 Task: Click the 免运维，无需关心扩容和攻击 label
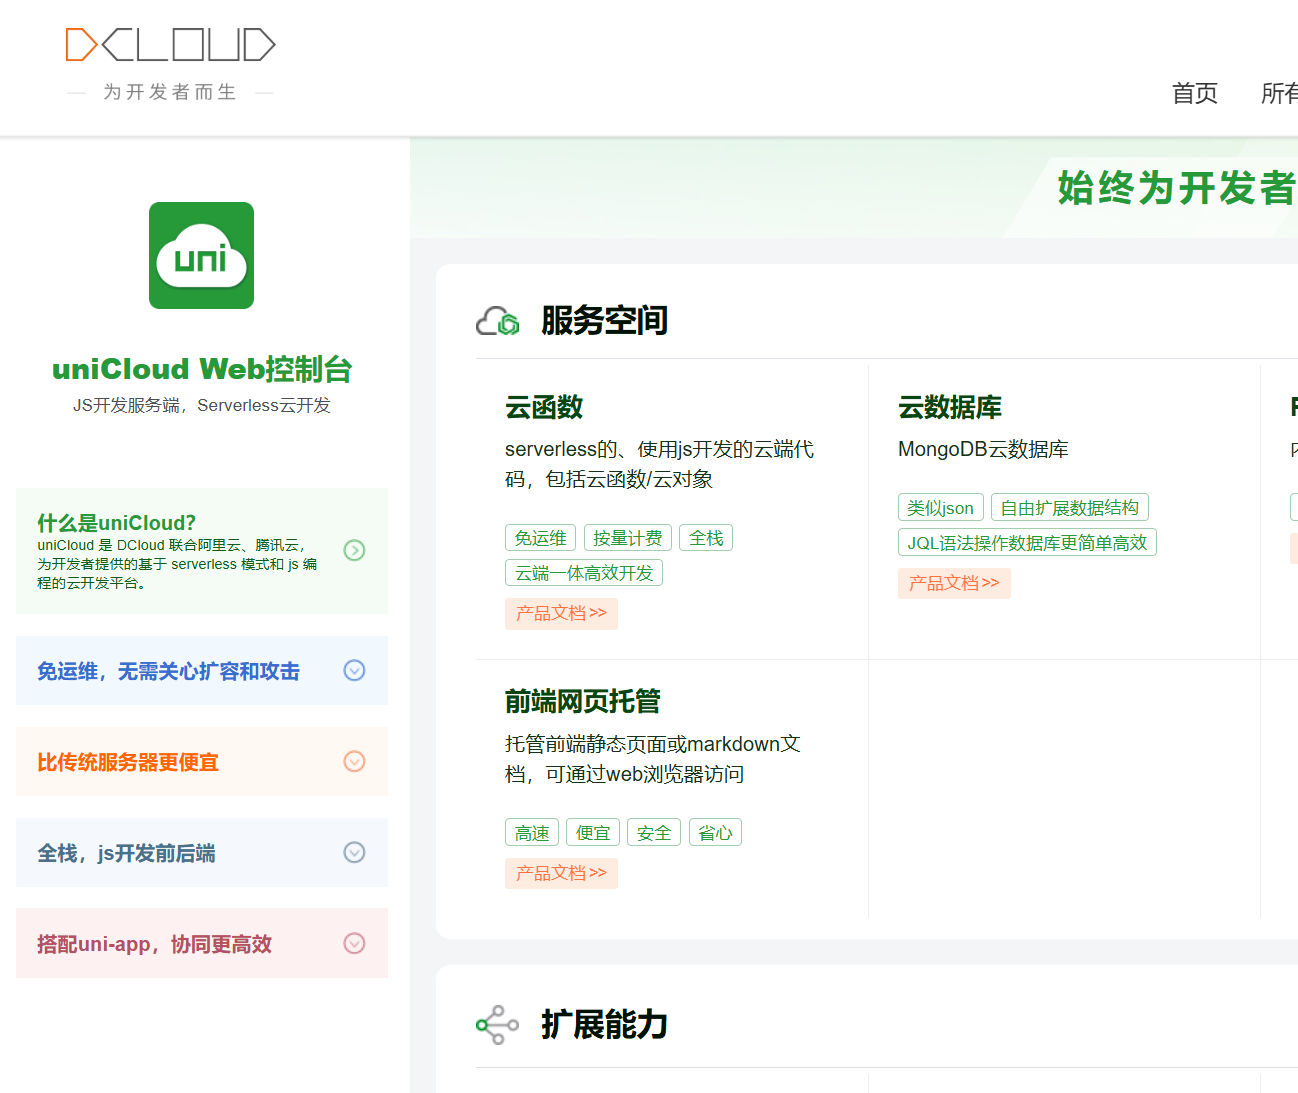coord(168,671)
